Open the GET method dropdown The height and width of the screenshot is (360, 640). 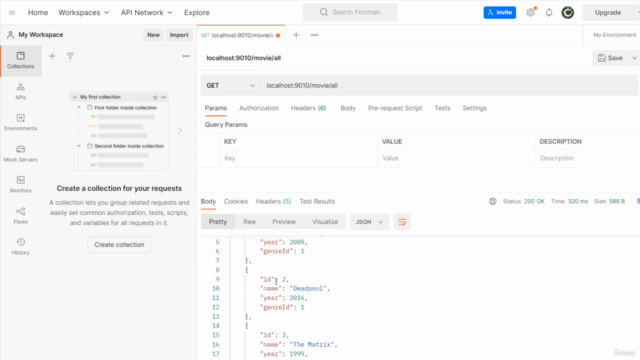pyautogui.click(x=231, y=86)
